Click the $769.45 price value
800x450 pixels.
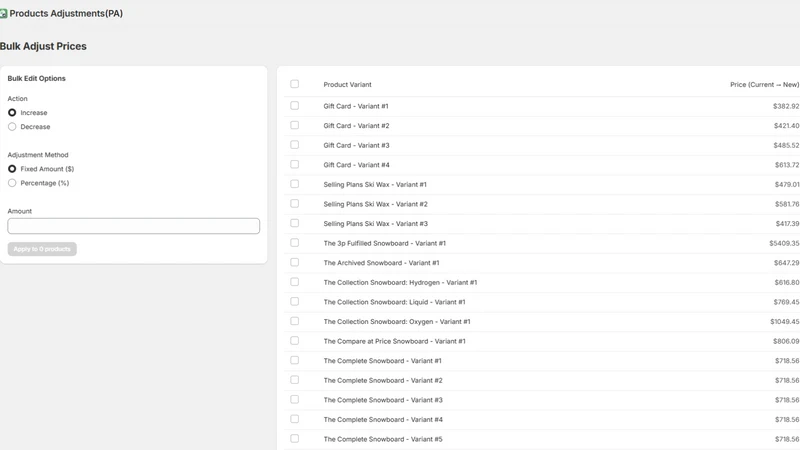click(786, 302)
